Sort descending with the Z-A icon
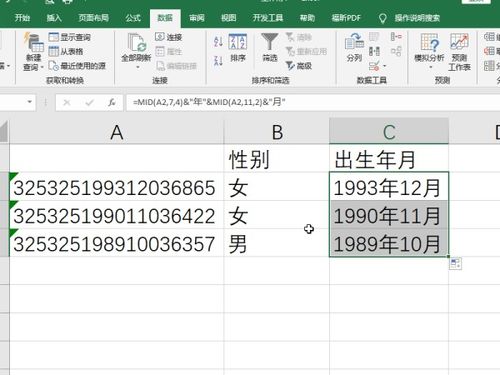The width and height of the screenshot is (500, 375). [x=218, y=60]
